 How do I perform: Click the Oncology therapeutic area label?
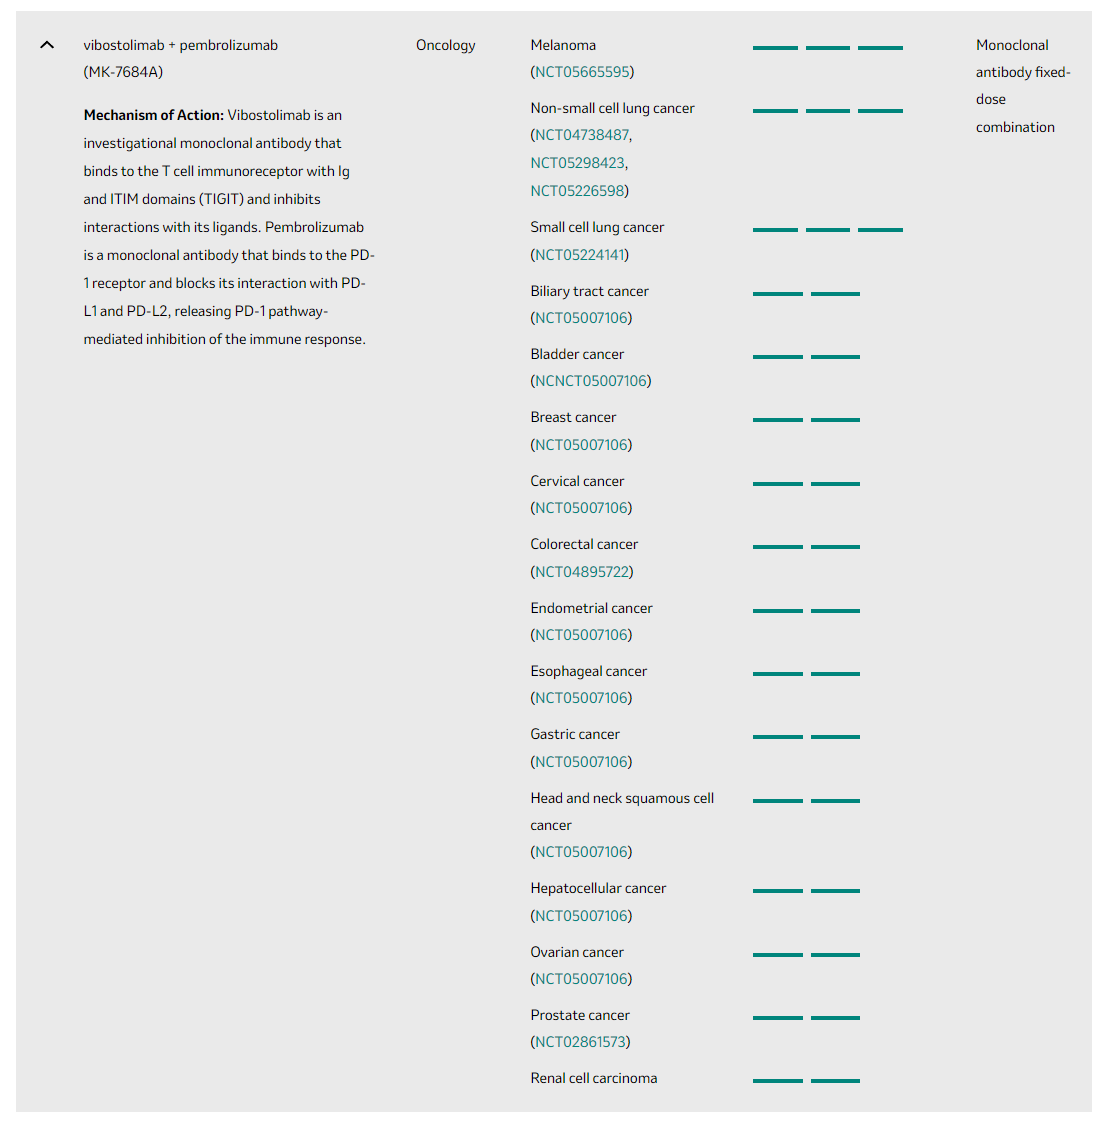pos(446,45)
